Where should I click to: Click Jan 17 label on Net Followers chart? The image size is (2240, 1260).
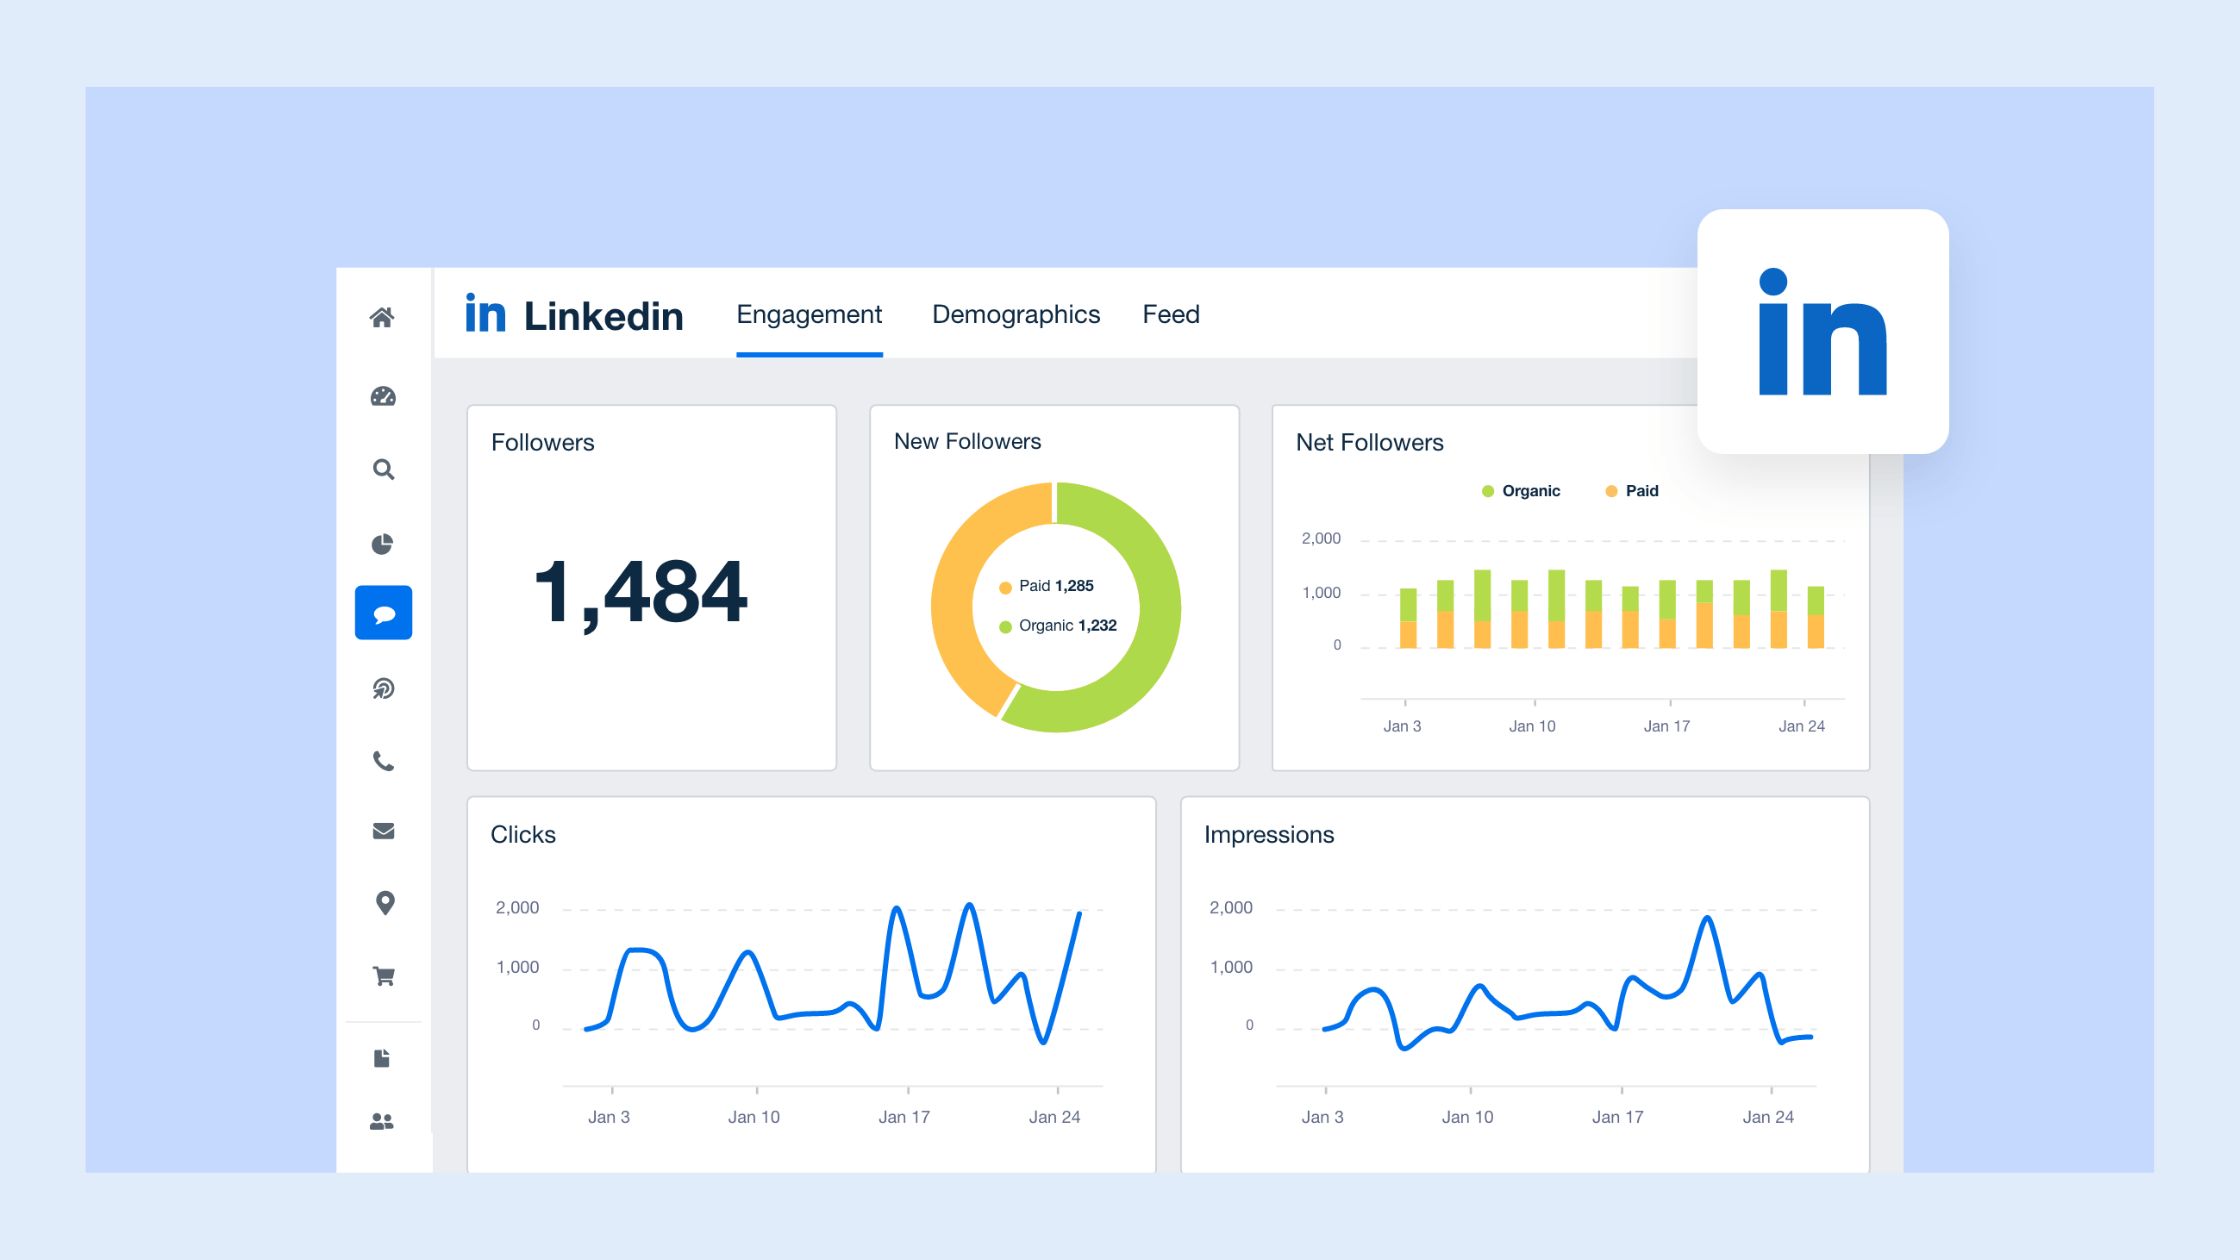point(1667,726)
